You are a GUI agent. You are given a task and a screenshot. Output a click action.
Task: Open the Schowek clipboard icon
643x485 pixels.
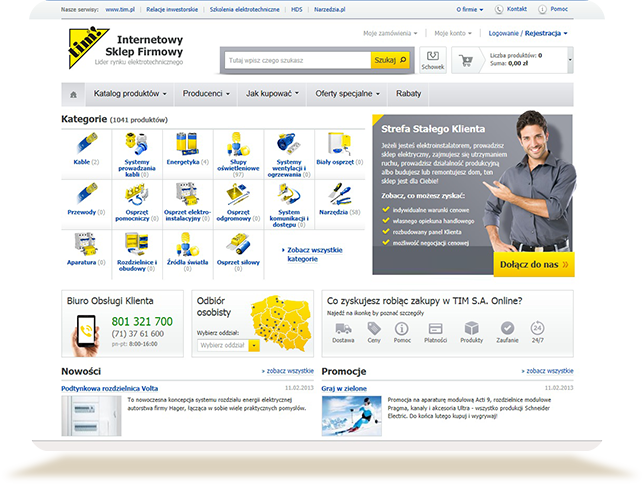pyautogui.click(x=431, y=60)
